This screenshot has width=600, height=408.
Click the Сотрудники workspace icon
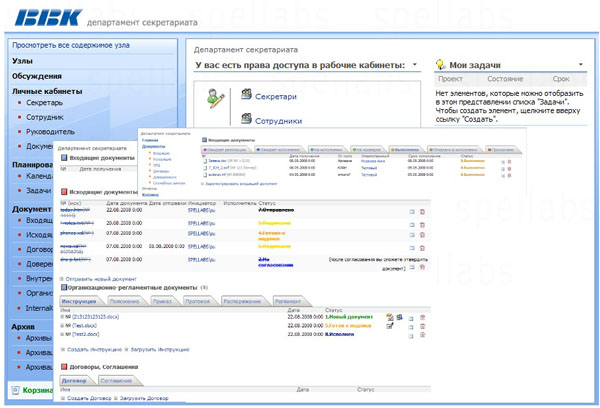coord(246,118)
